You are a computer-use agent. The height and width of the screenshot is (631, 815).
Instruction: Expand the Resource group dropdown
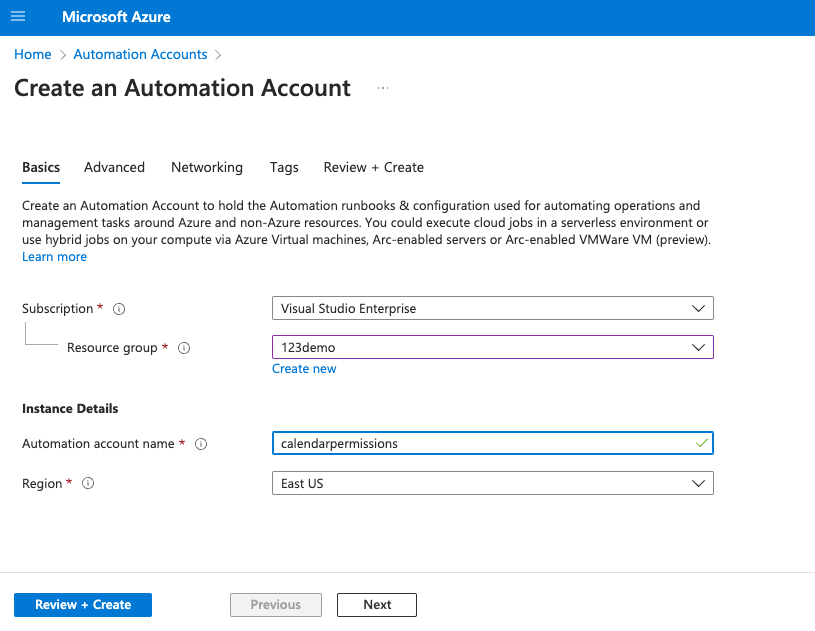492,347
